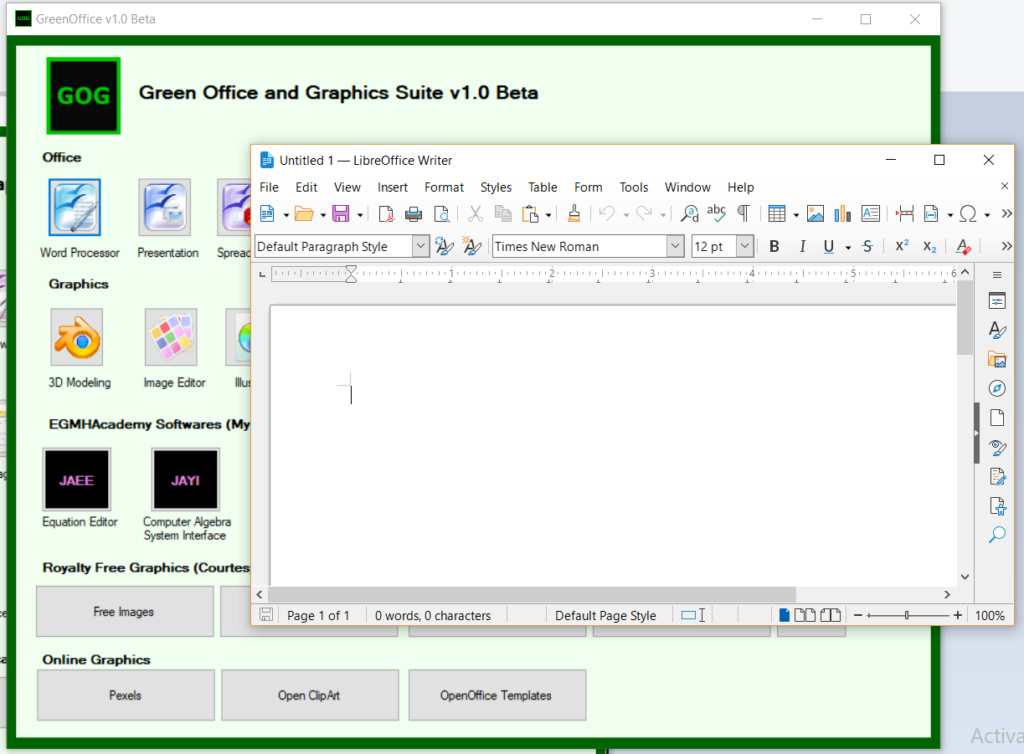Insert field icon in toolbar
The width and height of the screenshot is (1024, 754).
coord(931,213)
